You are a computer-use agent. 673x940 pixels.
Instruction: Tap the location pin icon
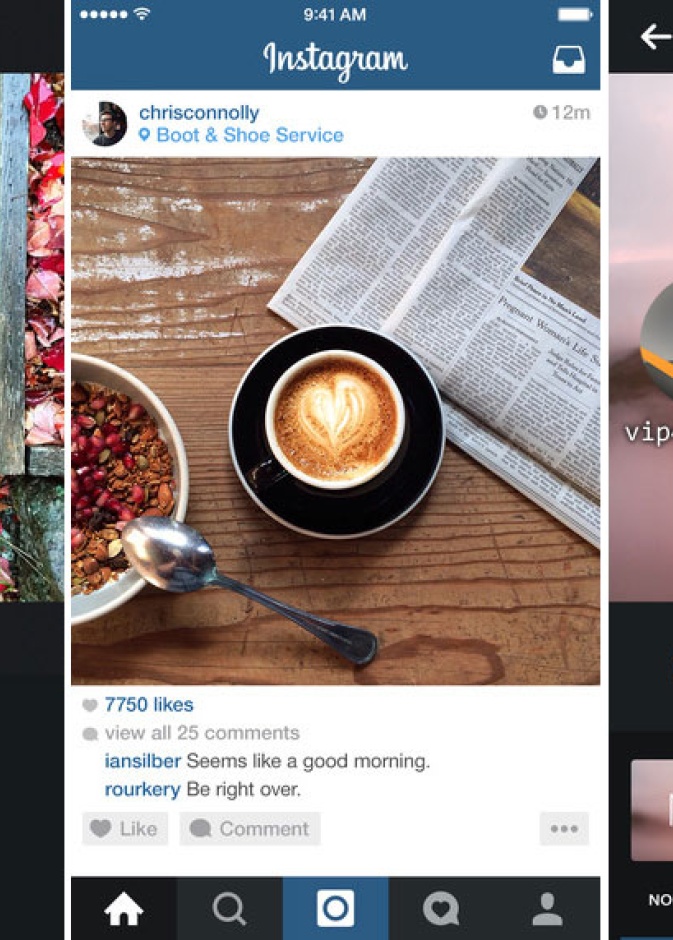pyautogui.click(x=144, y=134)
